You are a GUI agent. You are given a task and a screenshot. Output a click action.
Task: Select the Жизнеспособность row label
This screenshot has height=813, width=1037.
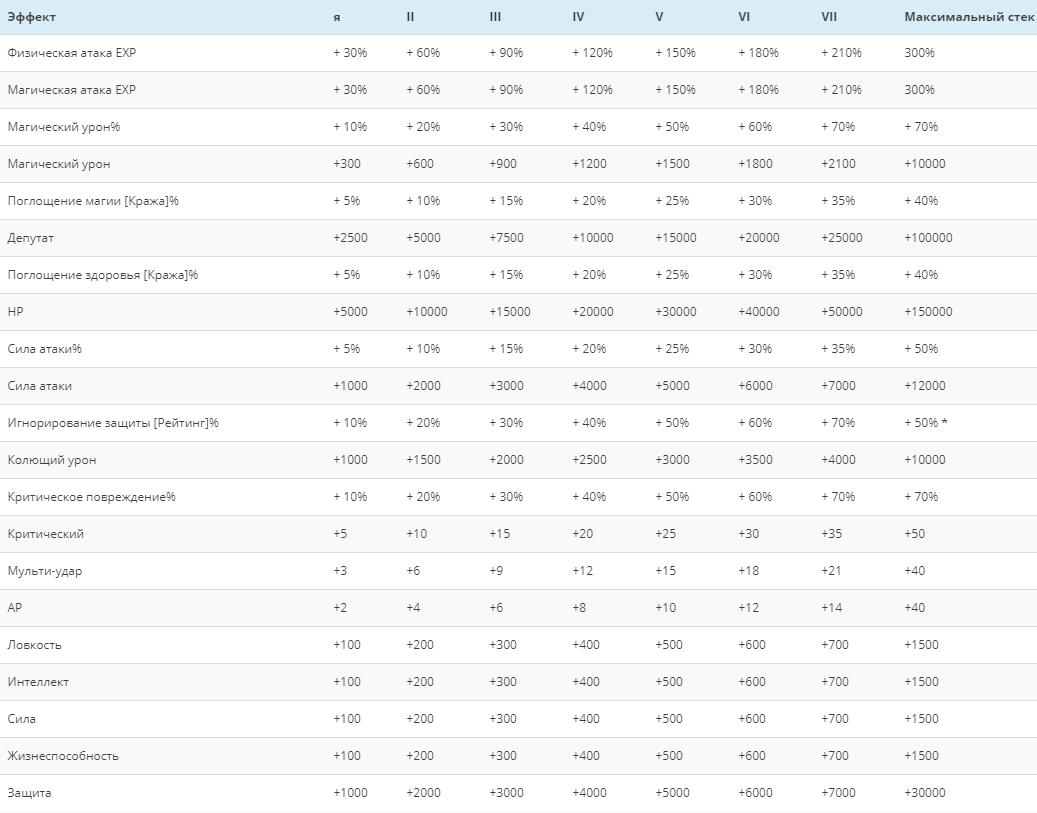click(63, 756)
